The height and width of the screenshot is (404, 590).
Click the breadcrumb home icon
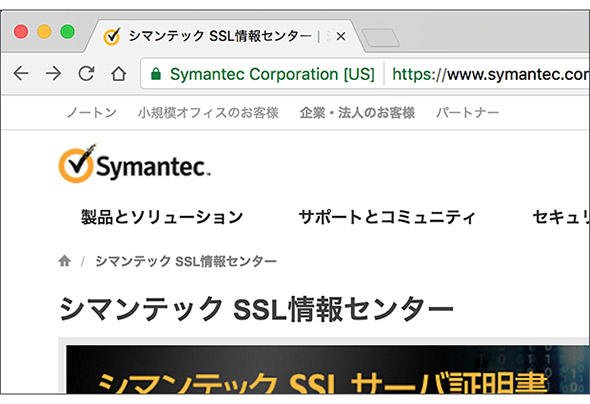click(x=65, y=261)
